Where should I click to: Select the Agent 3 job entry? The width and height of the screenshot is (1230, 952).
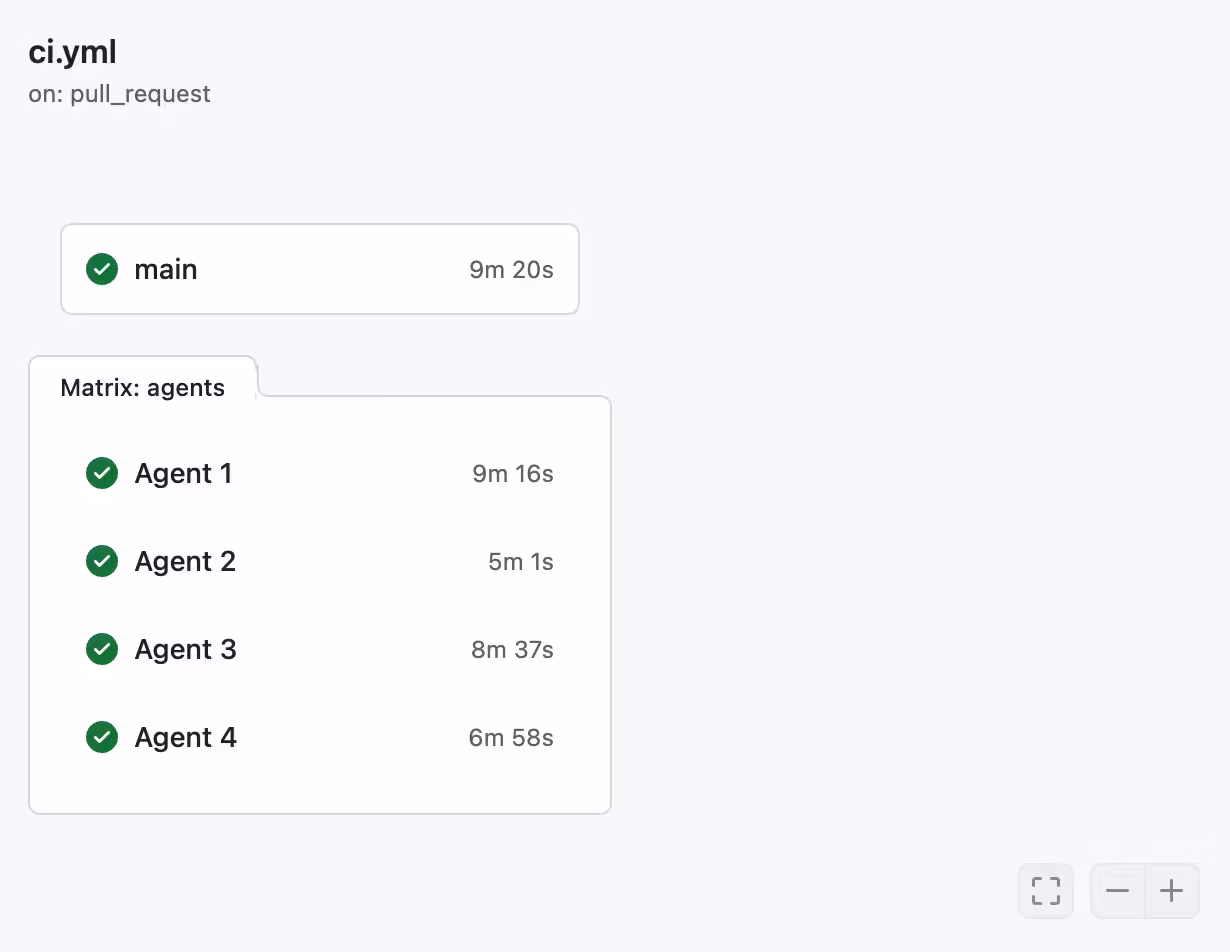tap(186, 649)
